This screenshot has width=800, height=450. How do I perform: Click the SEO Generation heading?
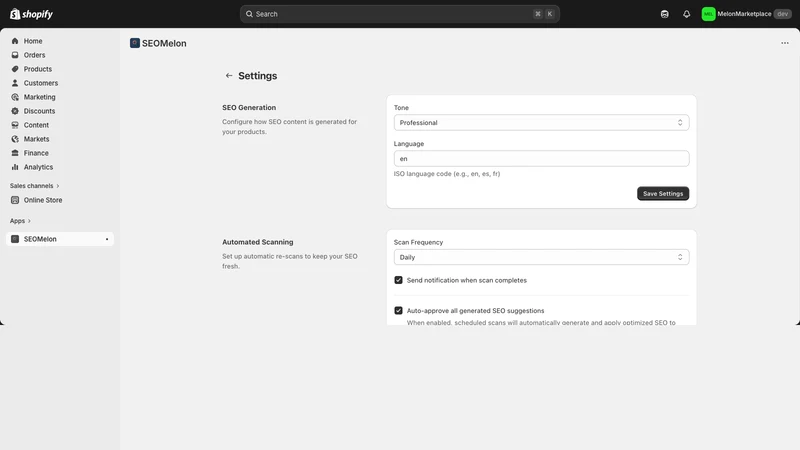[249, 108]
